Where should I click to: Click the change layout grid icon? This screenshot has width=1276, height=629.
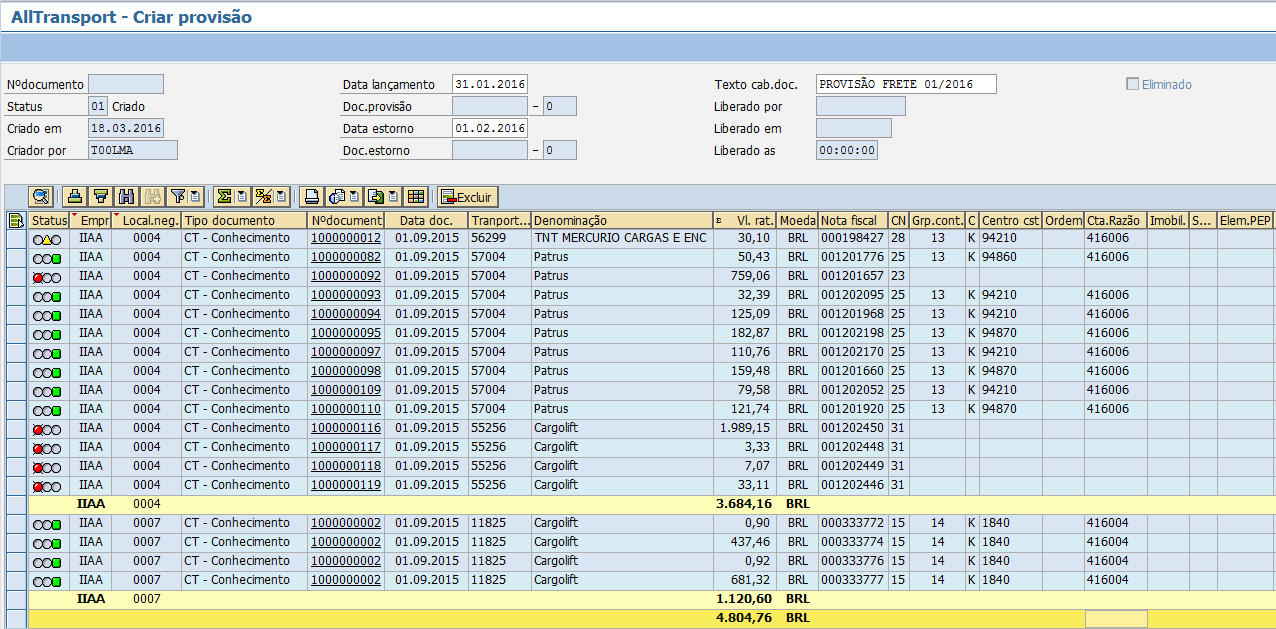click(x=416, y=197)
